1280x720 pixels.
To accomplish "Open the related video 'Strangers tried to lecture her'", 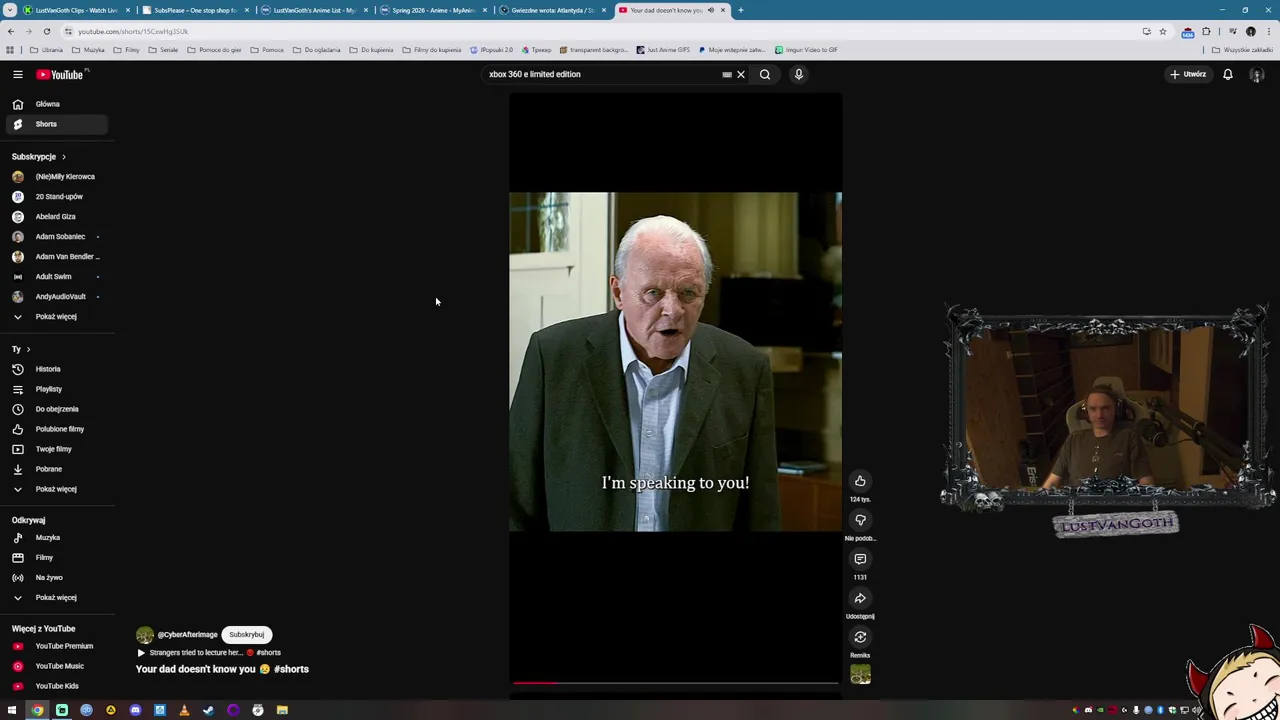I will pyautogui.click(x=208, y=653).
